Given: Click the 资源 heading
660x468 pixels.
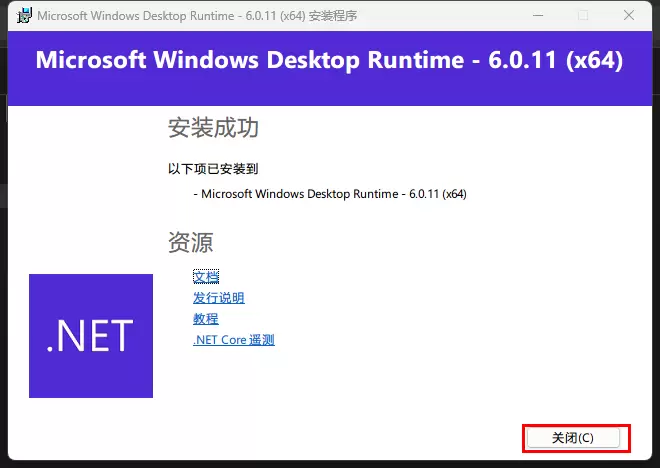Looking at the screenshot, I should click(190, 242).
